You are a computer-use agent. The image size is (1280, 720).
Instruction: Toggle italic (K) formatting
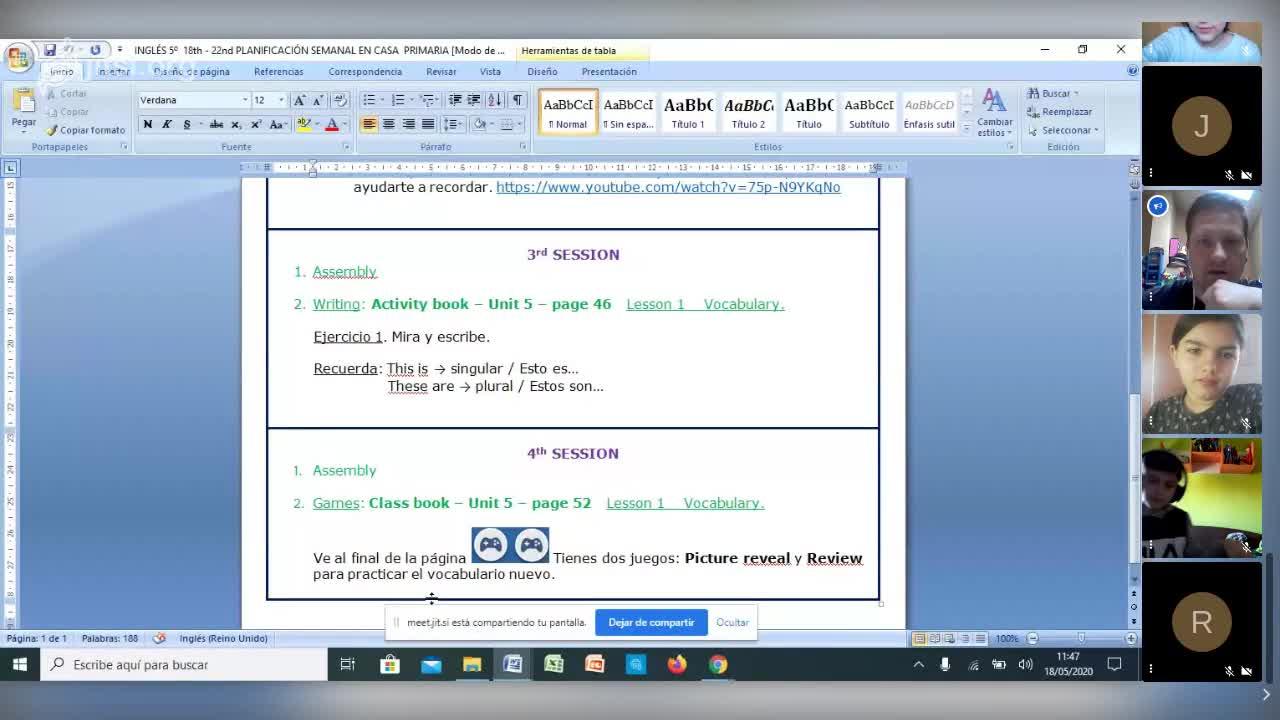click(x=167, y=125)
